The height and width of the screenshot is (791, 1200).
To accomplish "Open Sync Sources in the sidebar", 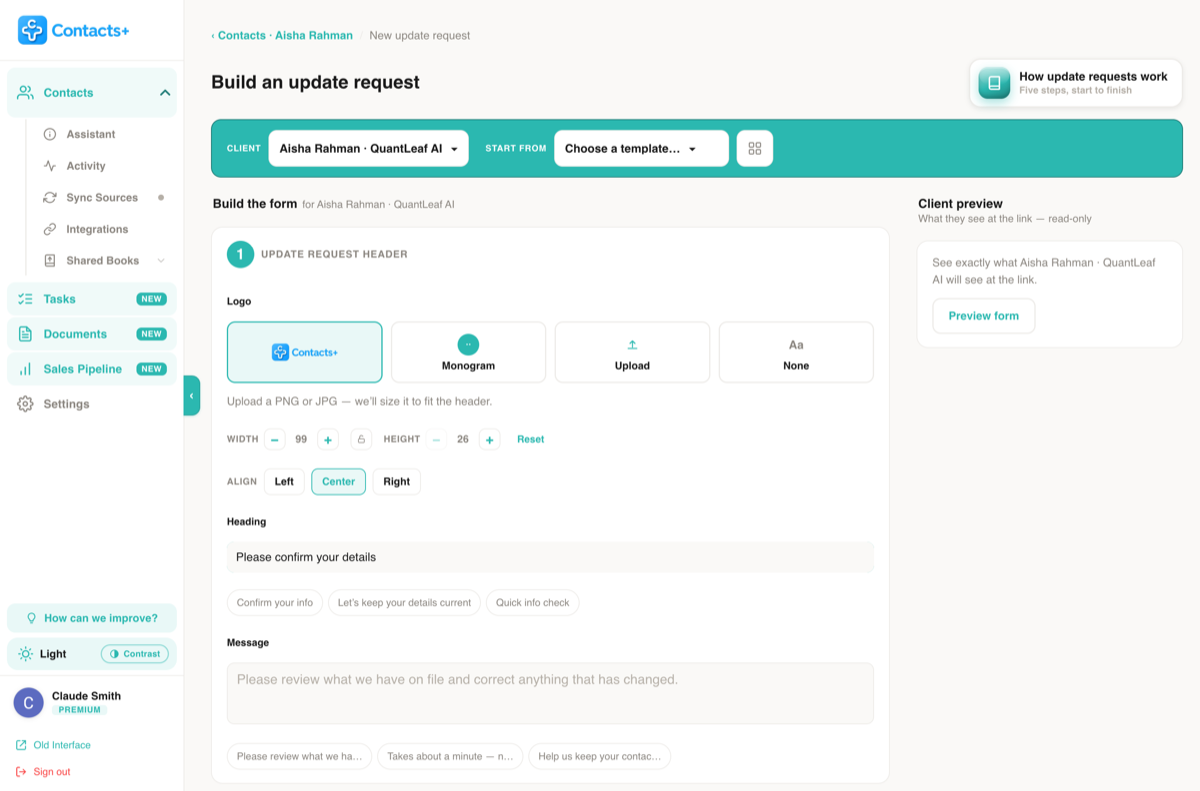I will (x=102, y=198).
